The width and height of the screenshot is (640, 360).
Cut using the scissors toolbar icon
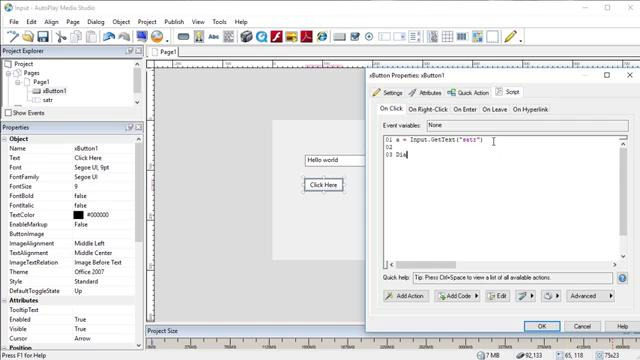click(x=61, y=37)
